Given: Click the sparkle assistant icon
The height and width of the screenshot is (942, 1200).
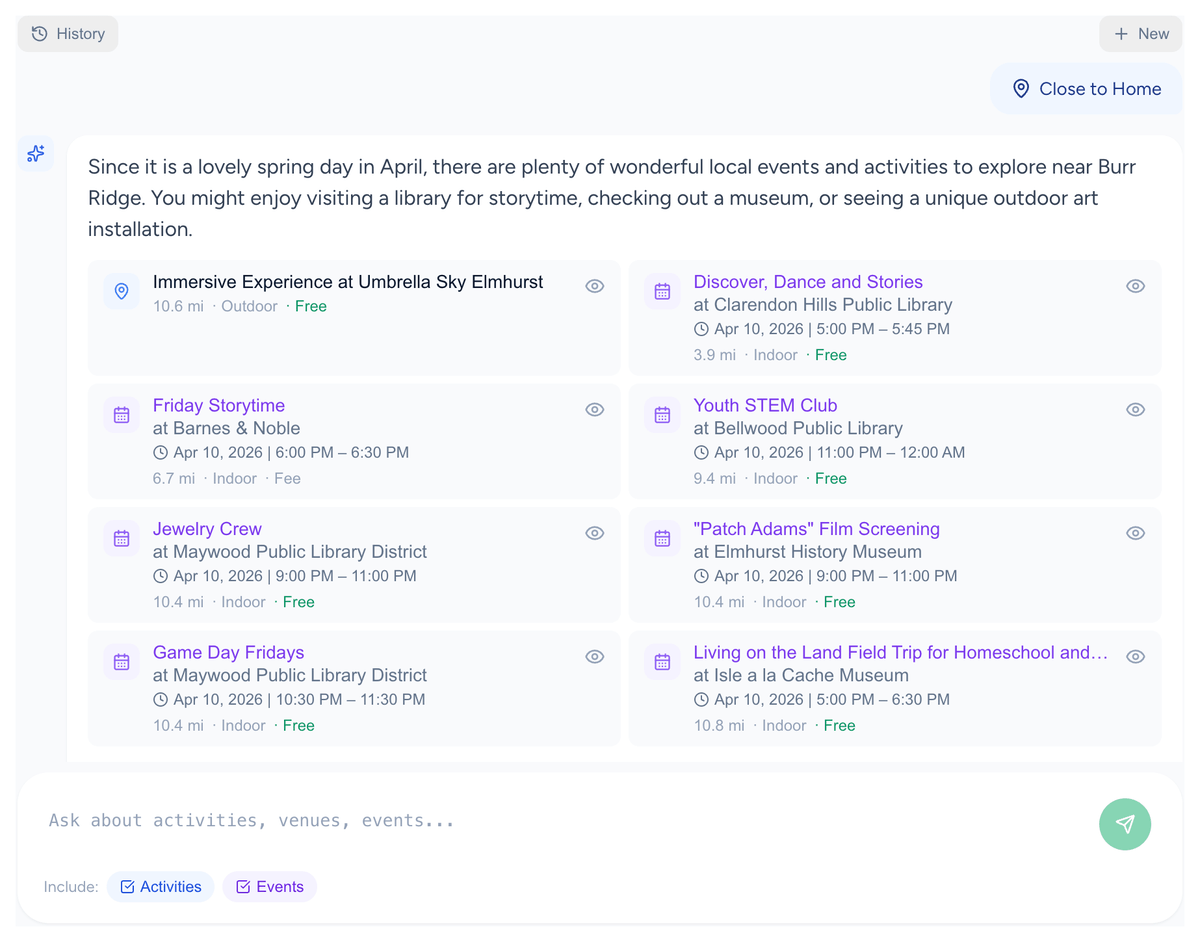Looking at the screenshot, I should point(36,153).
